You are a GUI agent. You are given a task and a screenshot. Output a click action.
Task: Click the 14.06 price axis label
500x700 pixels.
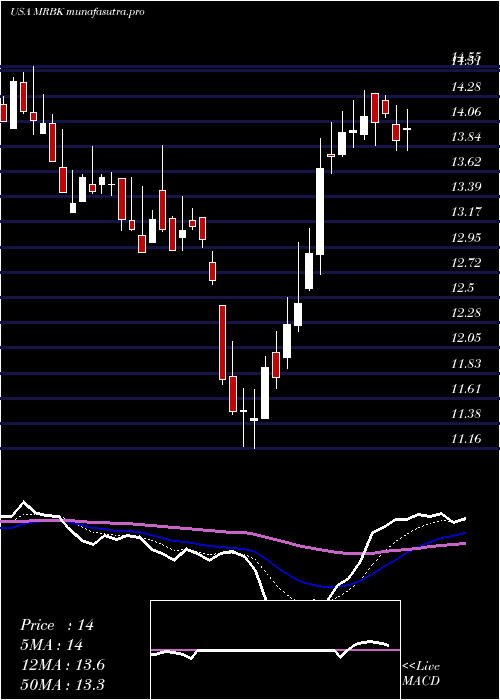pyautogui.click(x=467, y=112)
